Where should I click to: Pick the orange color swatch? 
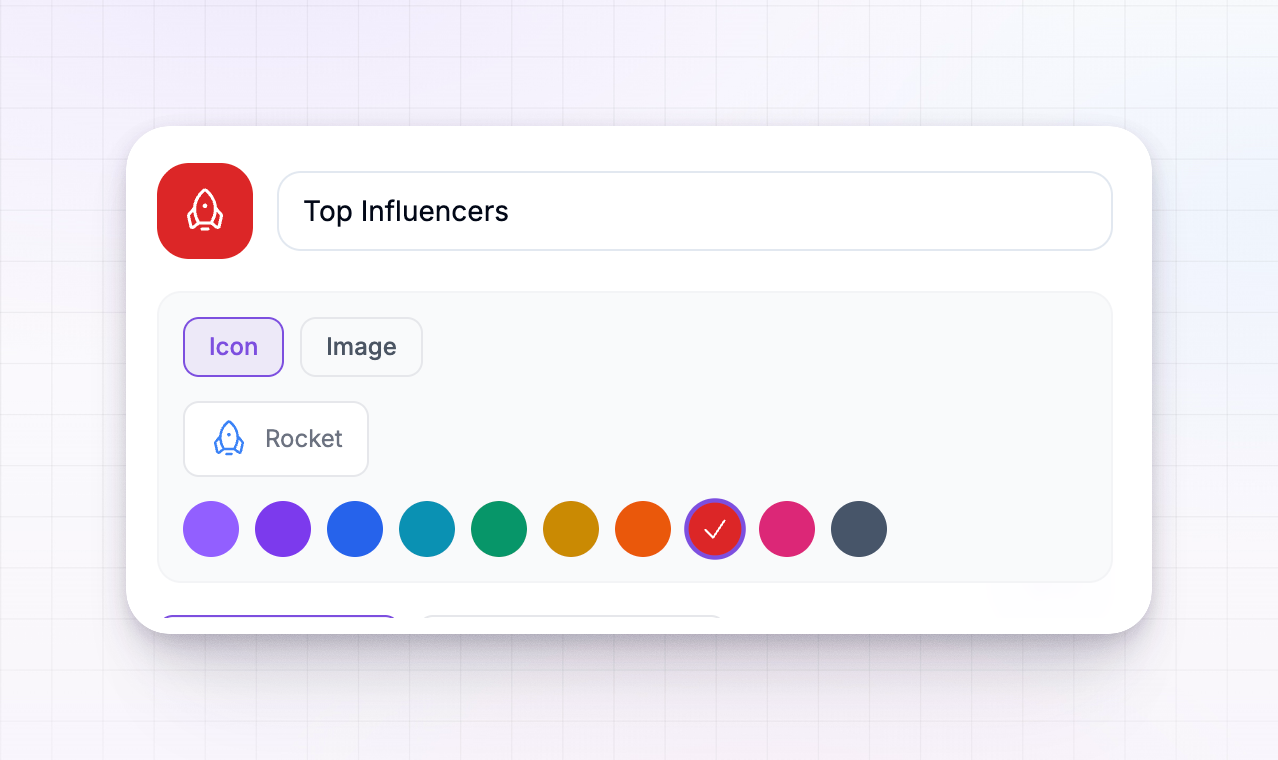(643, 529)
